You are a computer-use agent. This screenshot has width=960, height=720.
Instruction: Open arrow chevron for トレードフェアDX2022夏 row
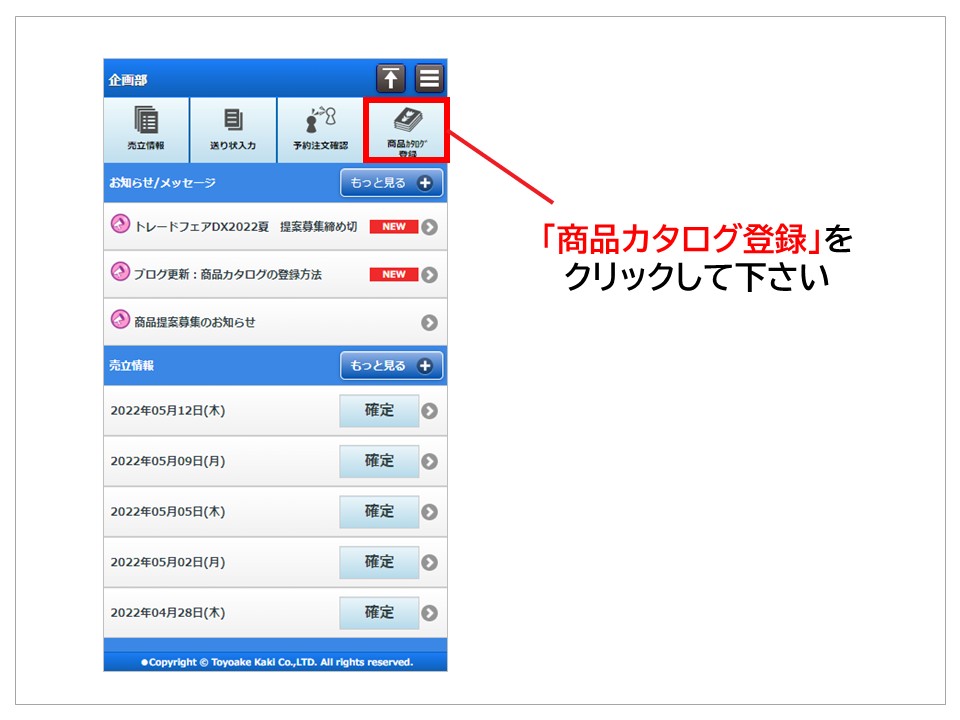click(429, 227)
